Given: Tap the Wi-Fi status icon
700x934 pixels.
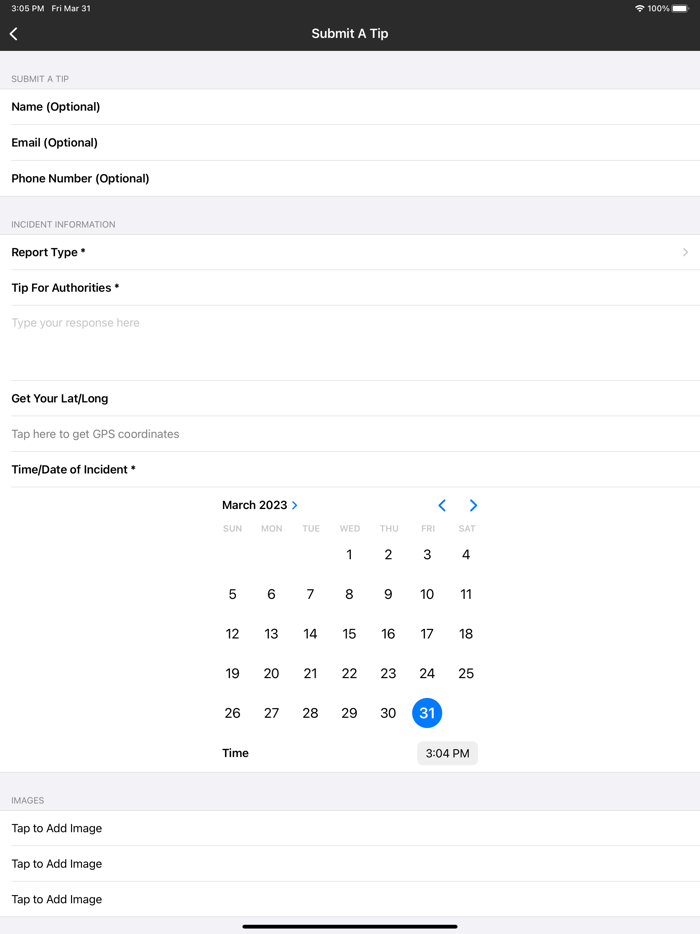Looking at the screenshot, I should pyautogui.click(x=639, y=8).
